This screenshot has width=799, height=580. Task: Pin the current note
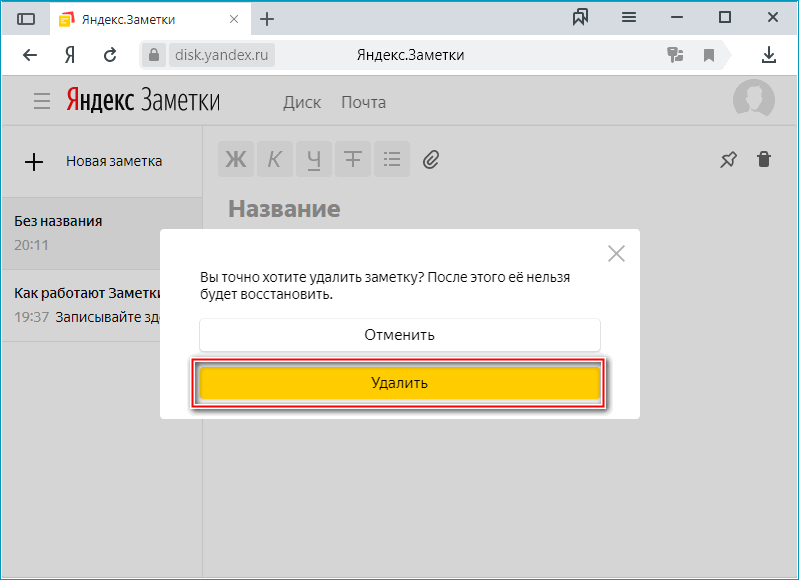coord(729,159)
